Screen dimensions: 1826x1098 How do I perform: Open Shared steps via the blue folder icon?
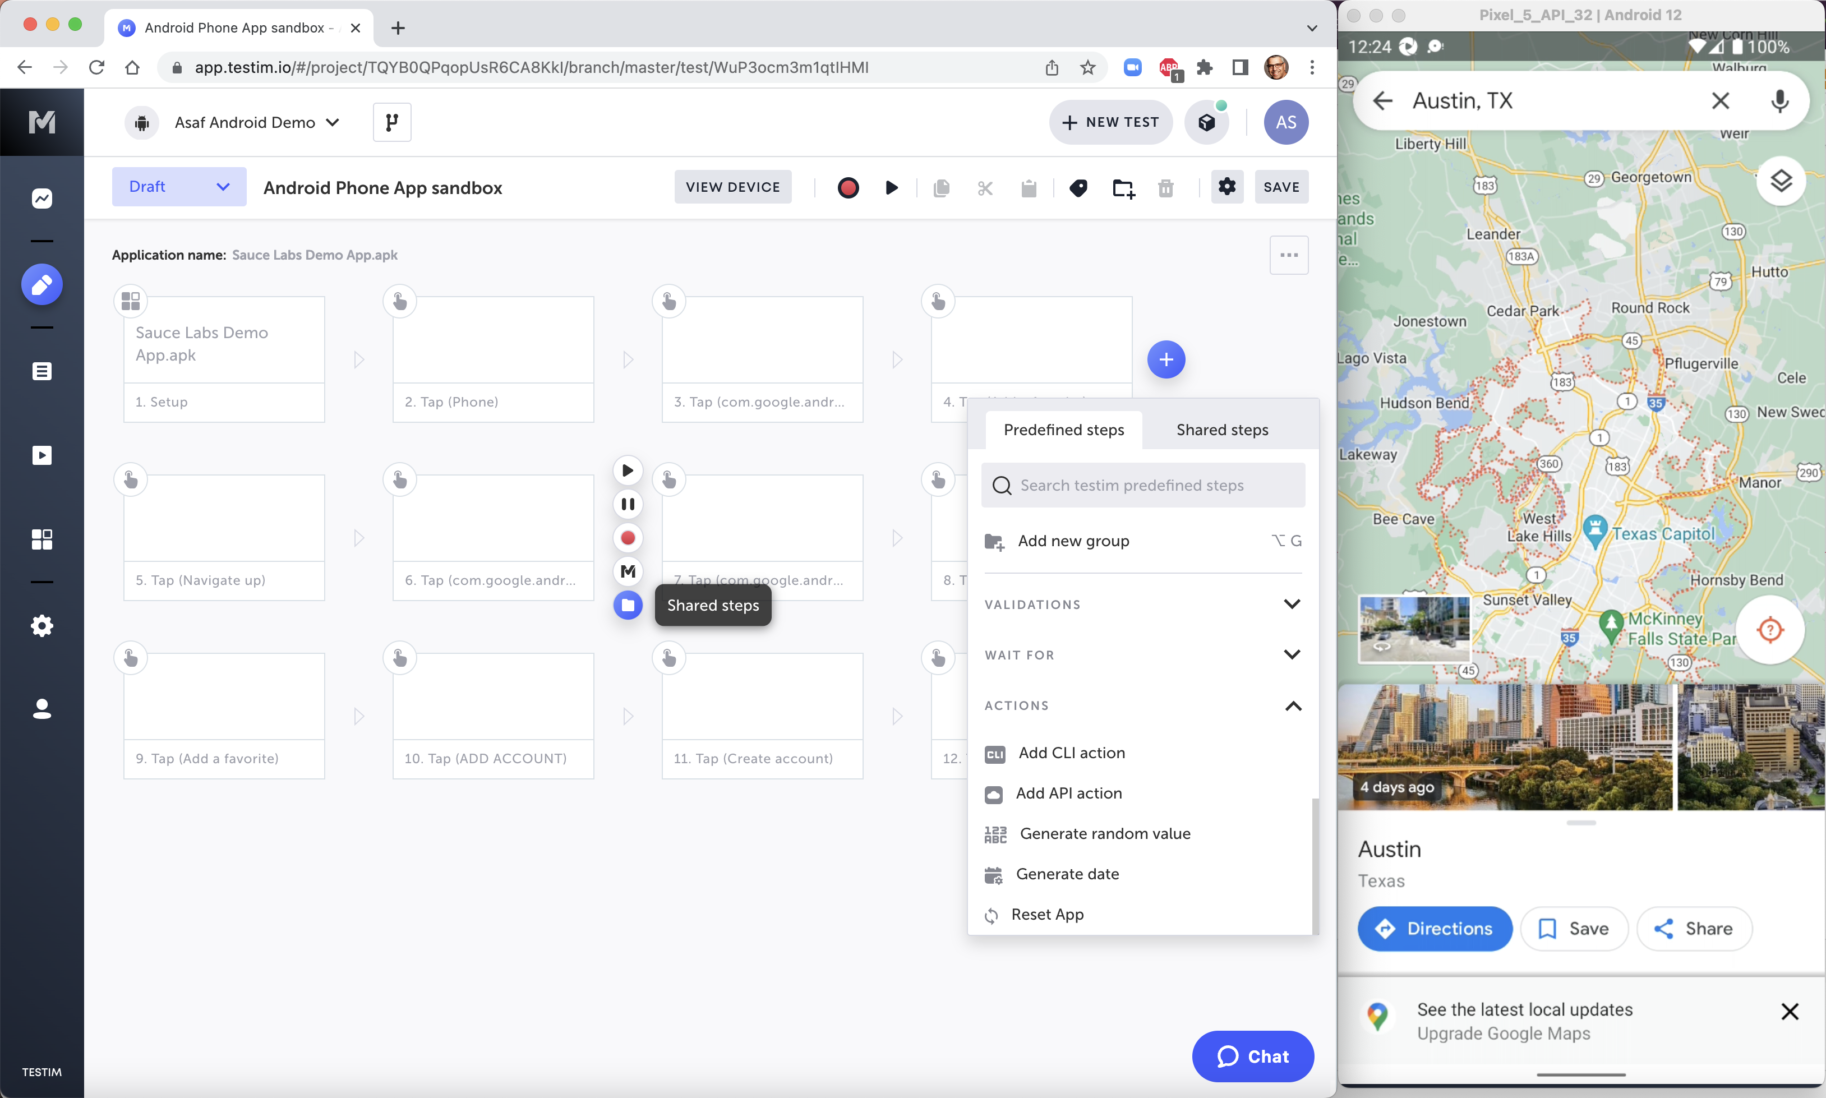point(628,605)
